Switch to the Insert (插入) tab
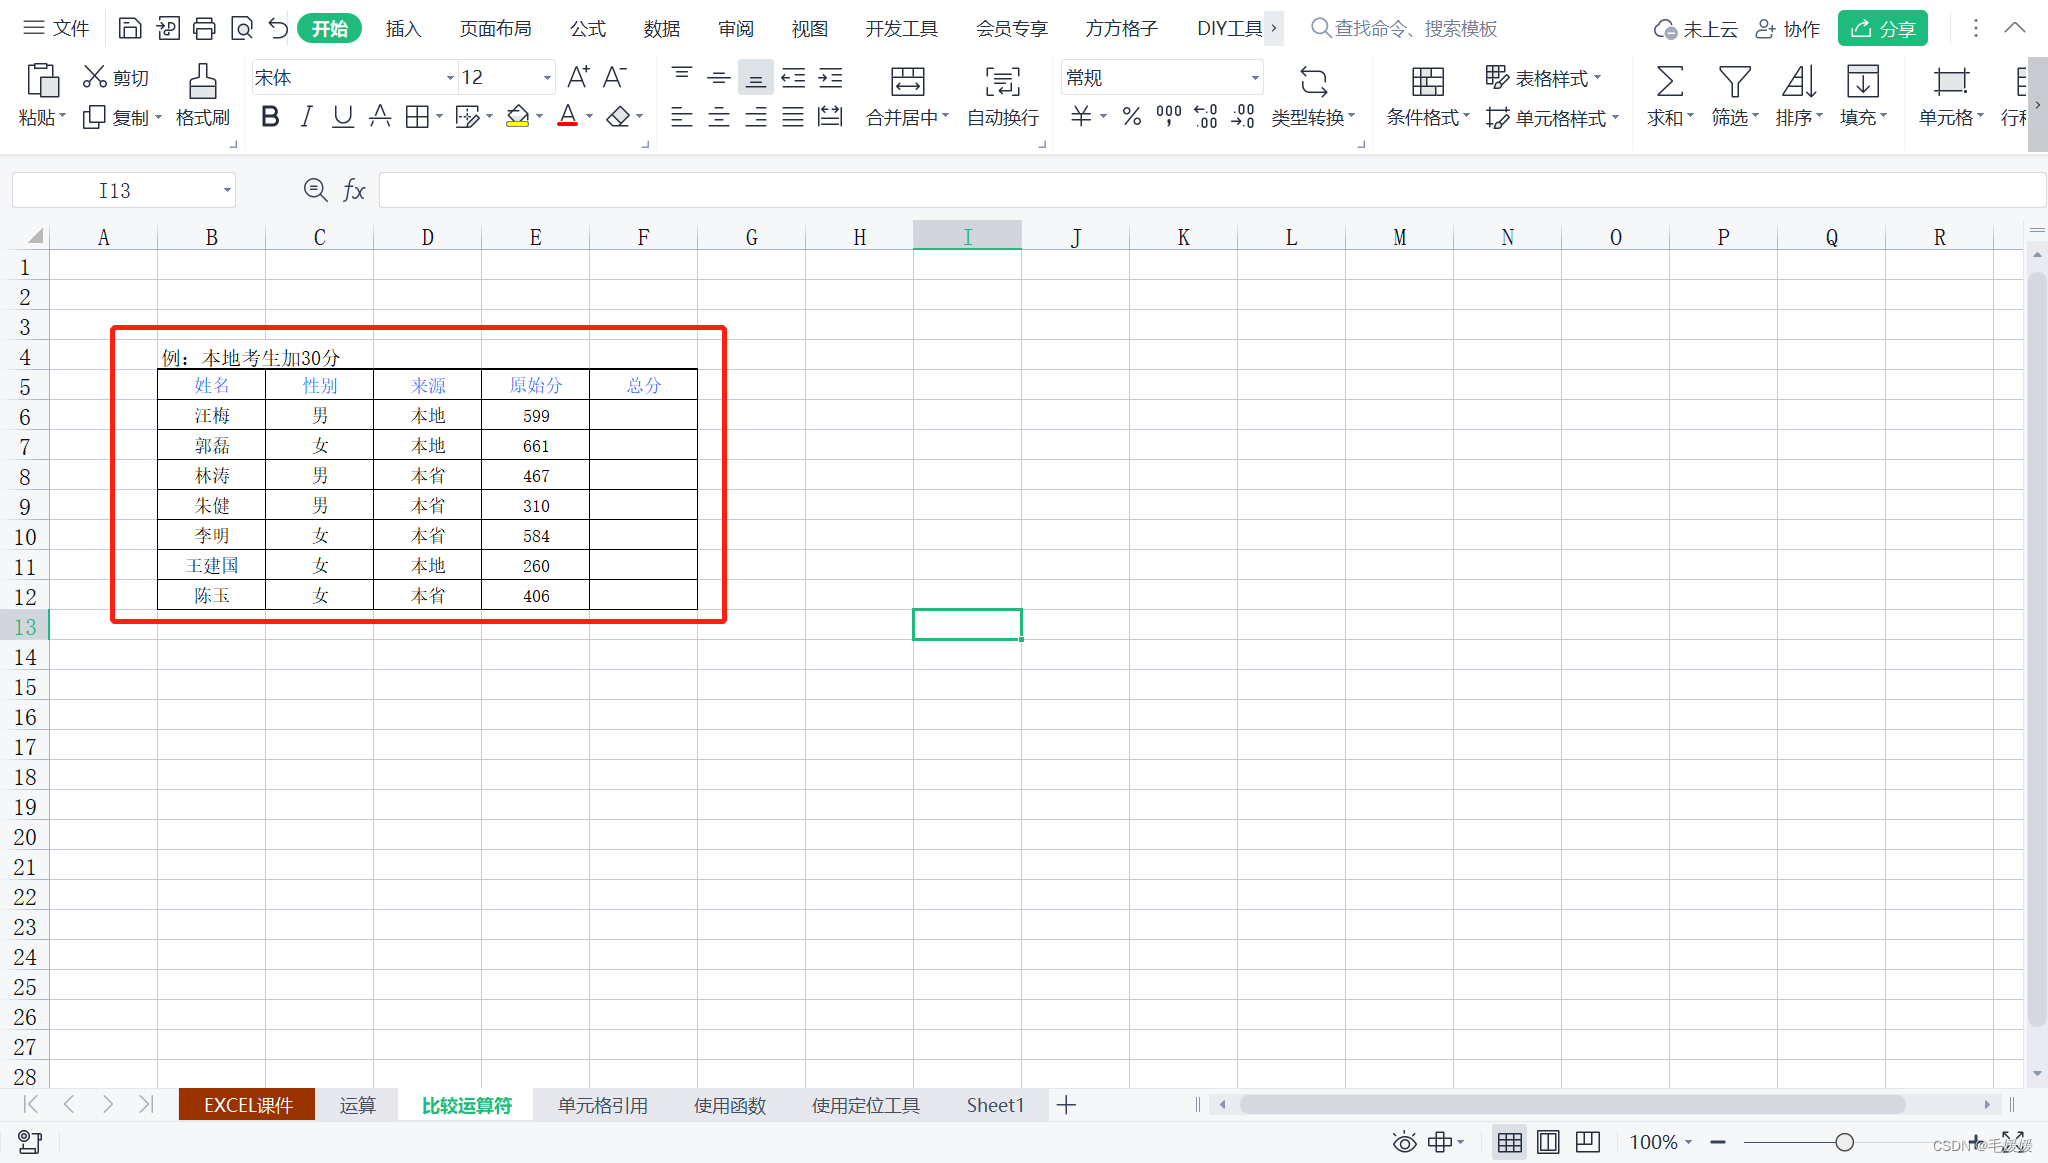 [x=403, y=29]
